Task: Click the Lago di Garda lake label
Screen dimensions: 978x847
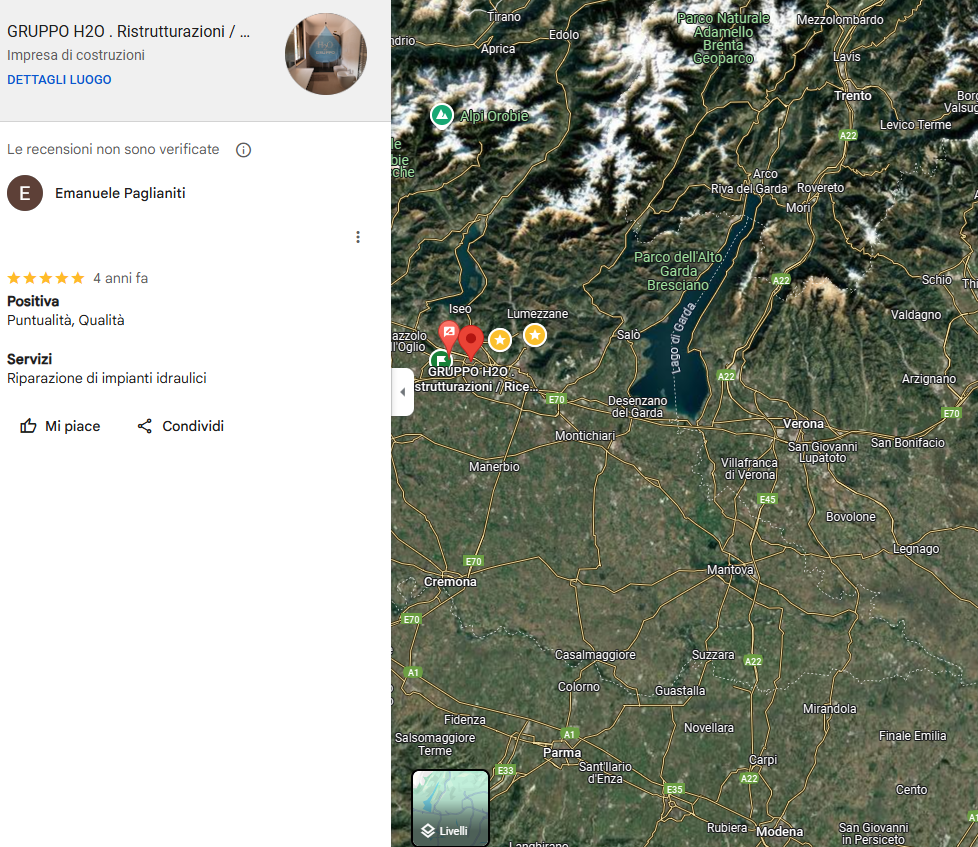Action: (685, 337)
